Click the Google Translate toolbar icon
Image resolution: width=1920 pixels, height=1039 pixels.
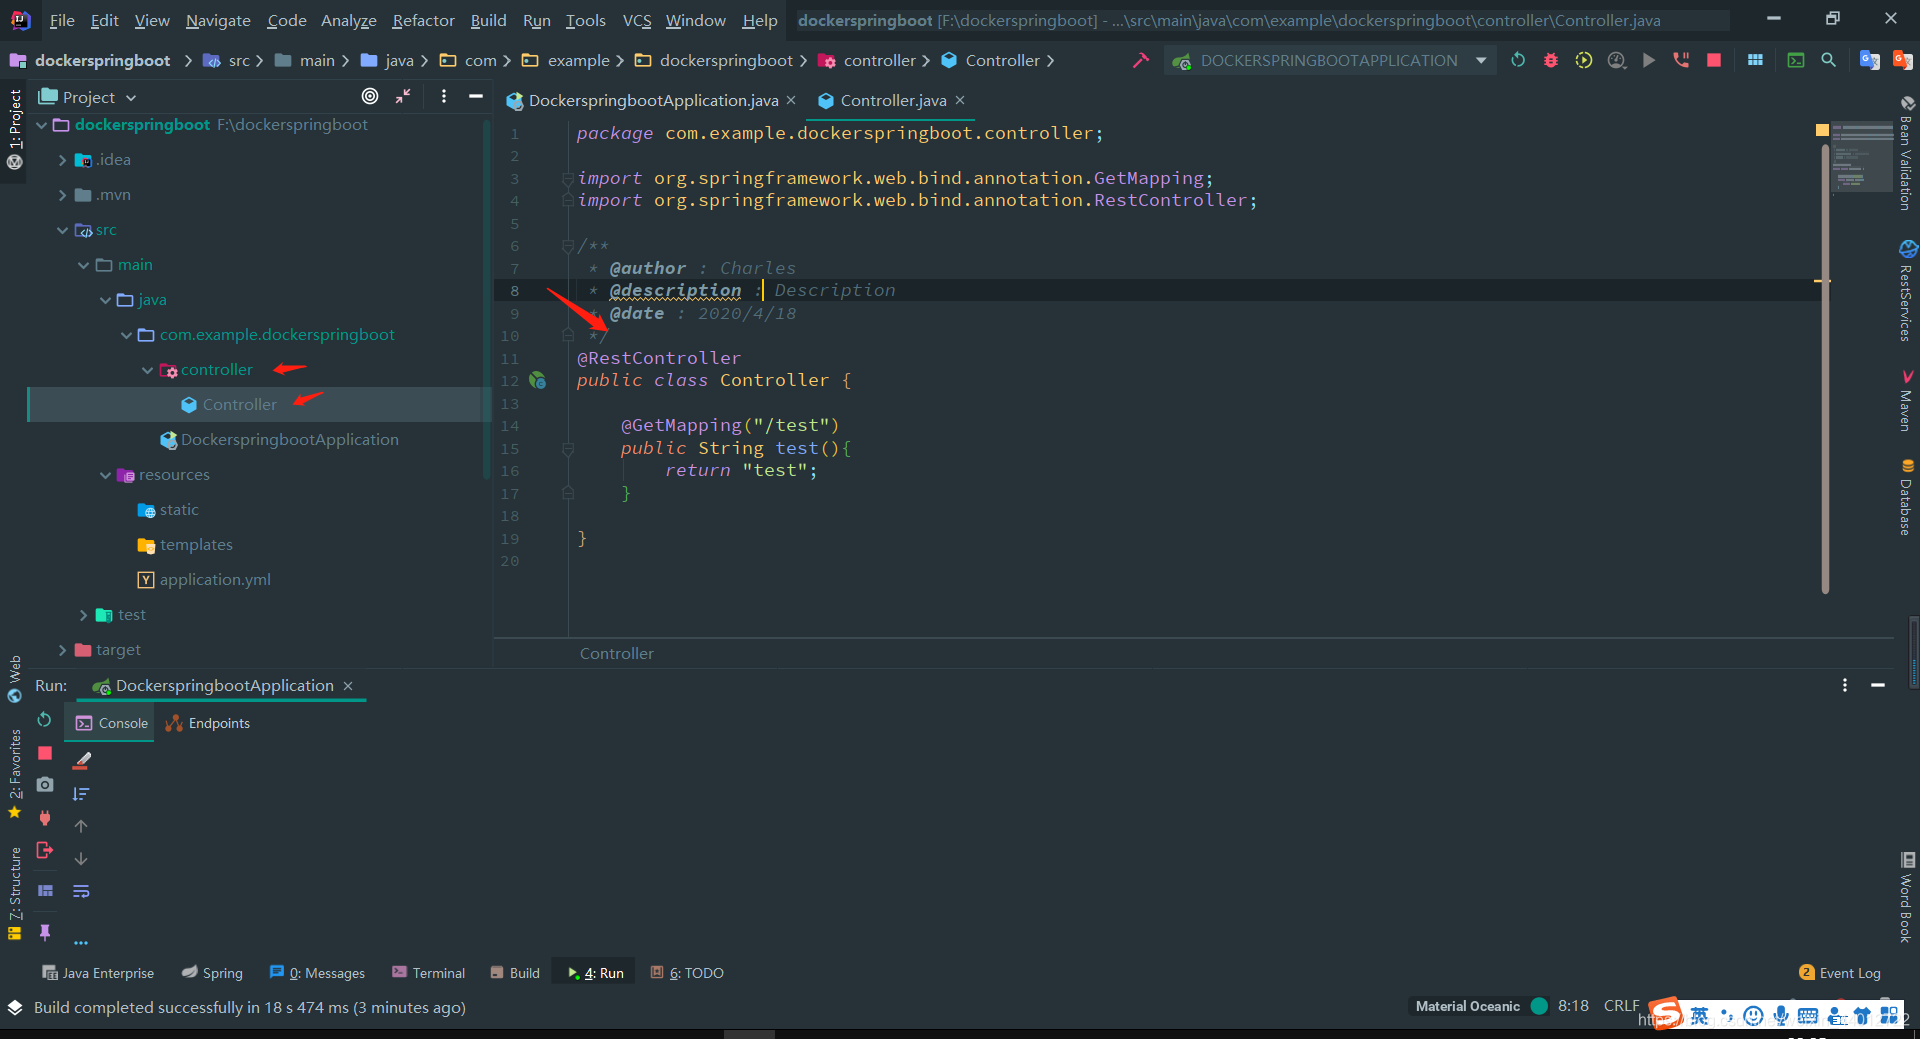[x=1869, y=60]
